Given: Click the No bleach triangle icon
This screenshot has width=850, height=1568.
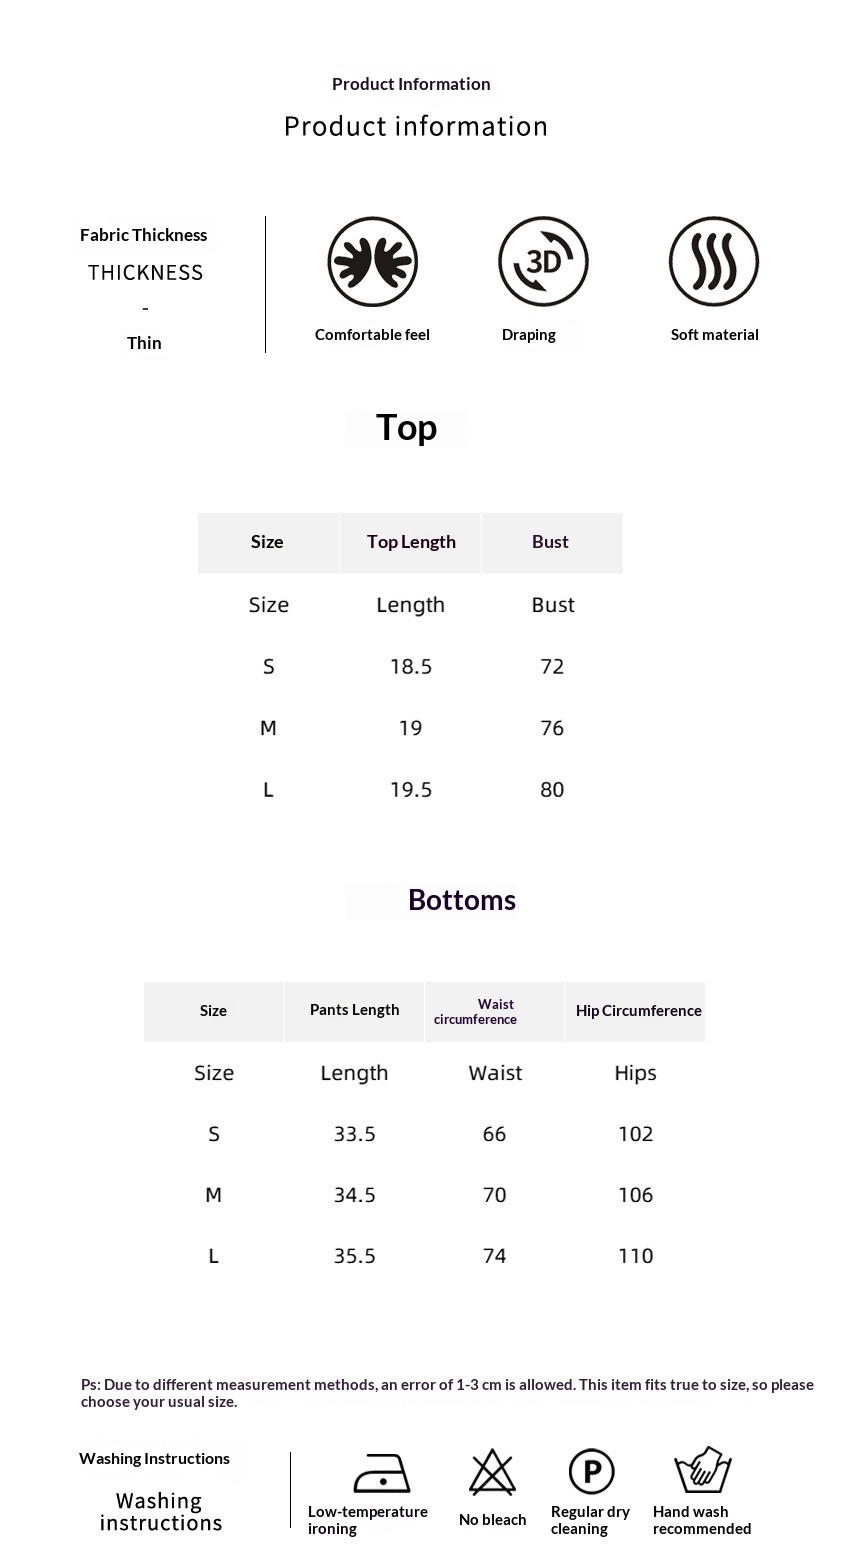Looking at the screenshot, I should [492, 1472].
